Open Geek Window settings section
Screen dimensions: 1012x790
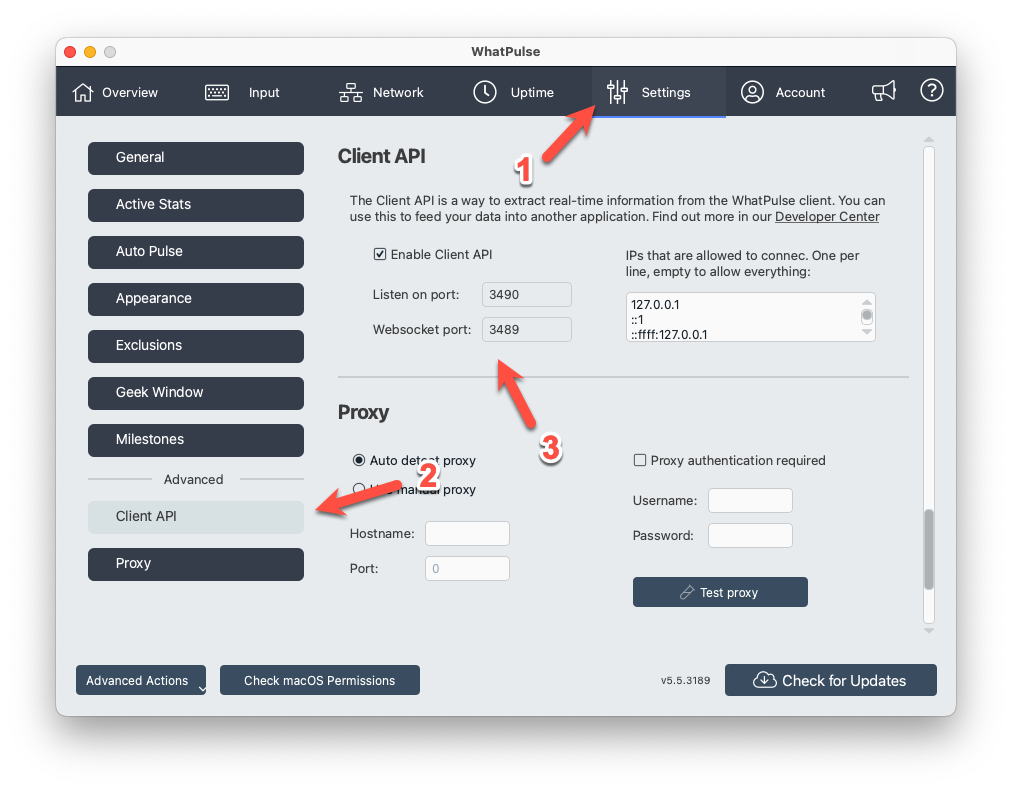coord(196,393)
